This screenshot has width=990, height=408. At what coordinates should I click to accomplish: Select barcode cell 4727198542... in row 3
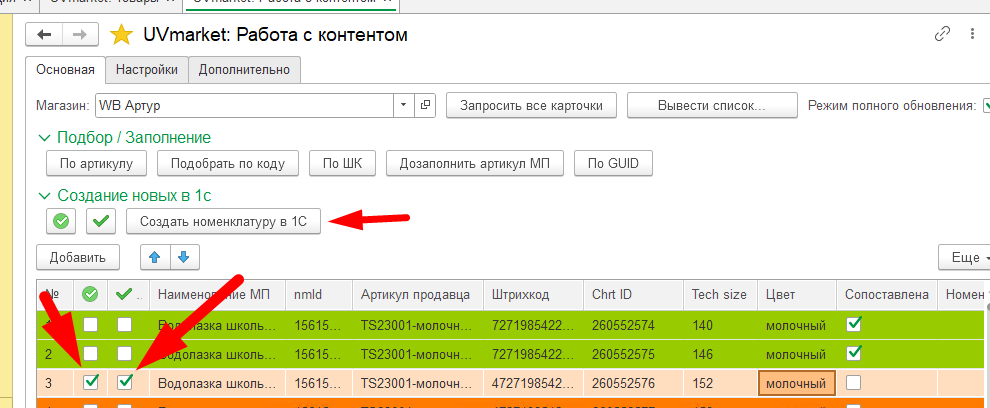tap(534, 383)
